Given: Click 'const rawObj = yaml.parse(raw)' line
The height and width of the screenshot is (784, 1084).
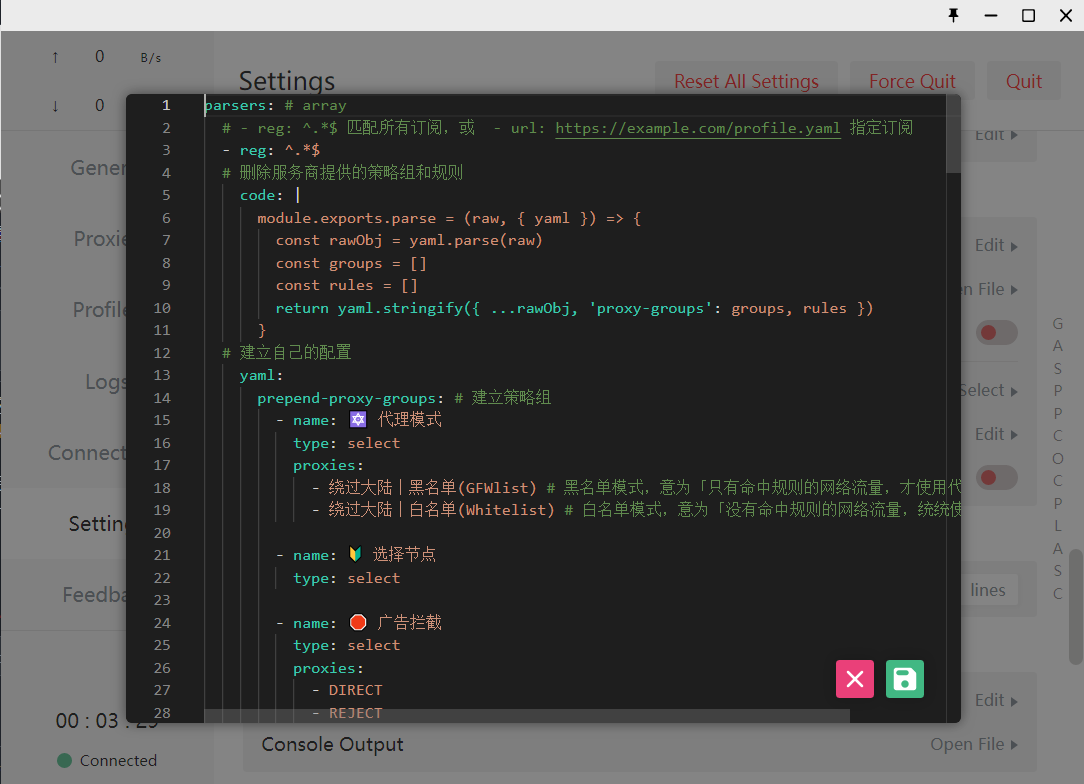Looking at the screenshot, I should pyautogui.click(x=409, y=241).
